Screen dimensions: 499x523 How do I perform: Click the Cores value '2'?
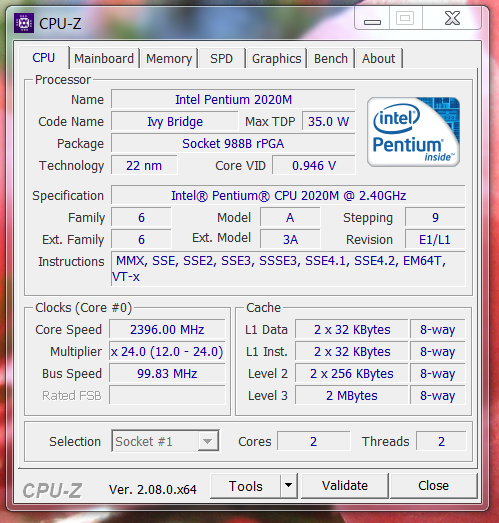314,441
